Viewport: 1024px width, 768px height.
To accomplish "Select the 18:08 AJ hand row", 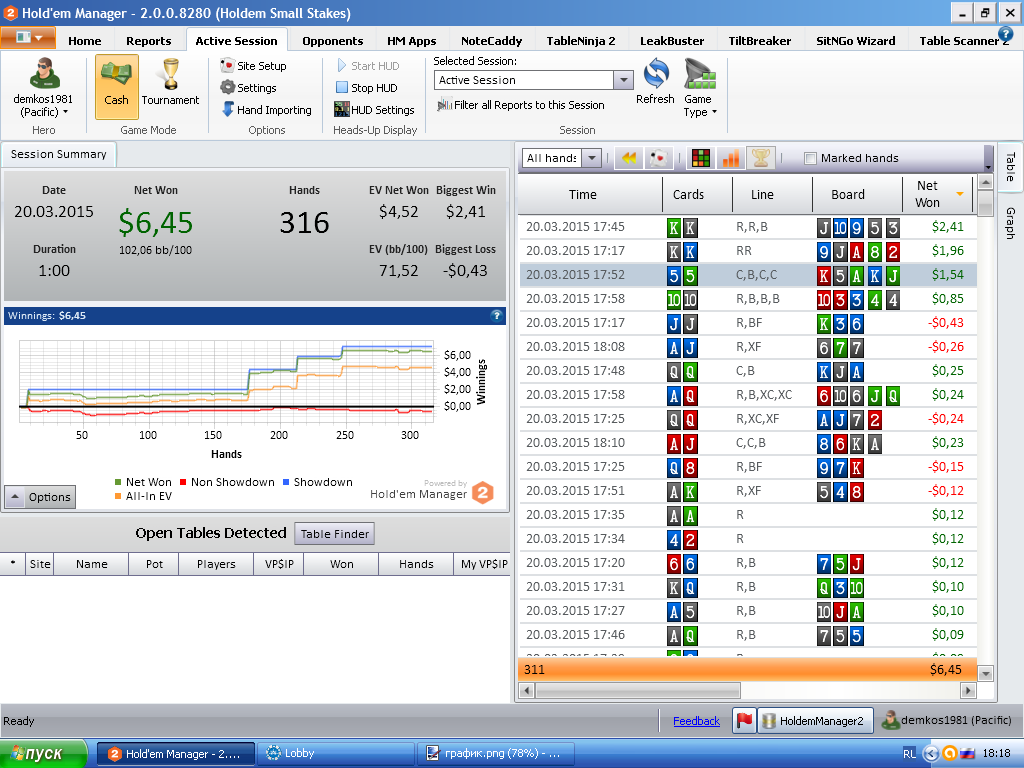I will [748, 347].
